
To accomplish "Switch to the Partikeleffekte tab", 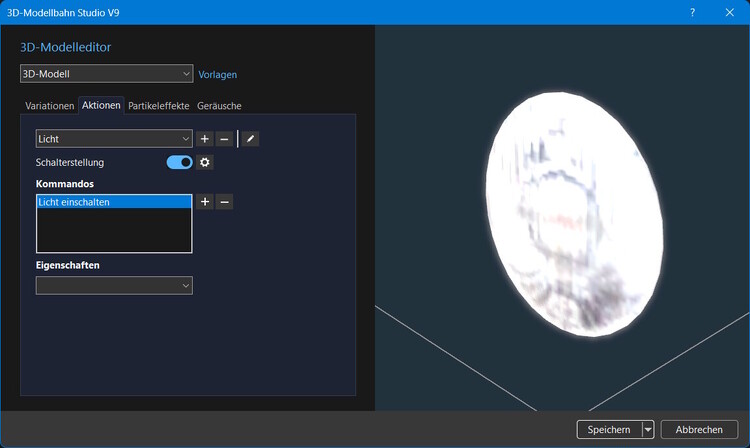I will (x=159, y=106).
